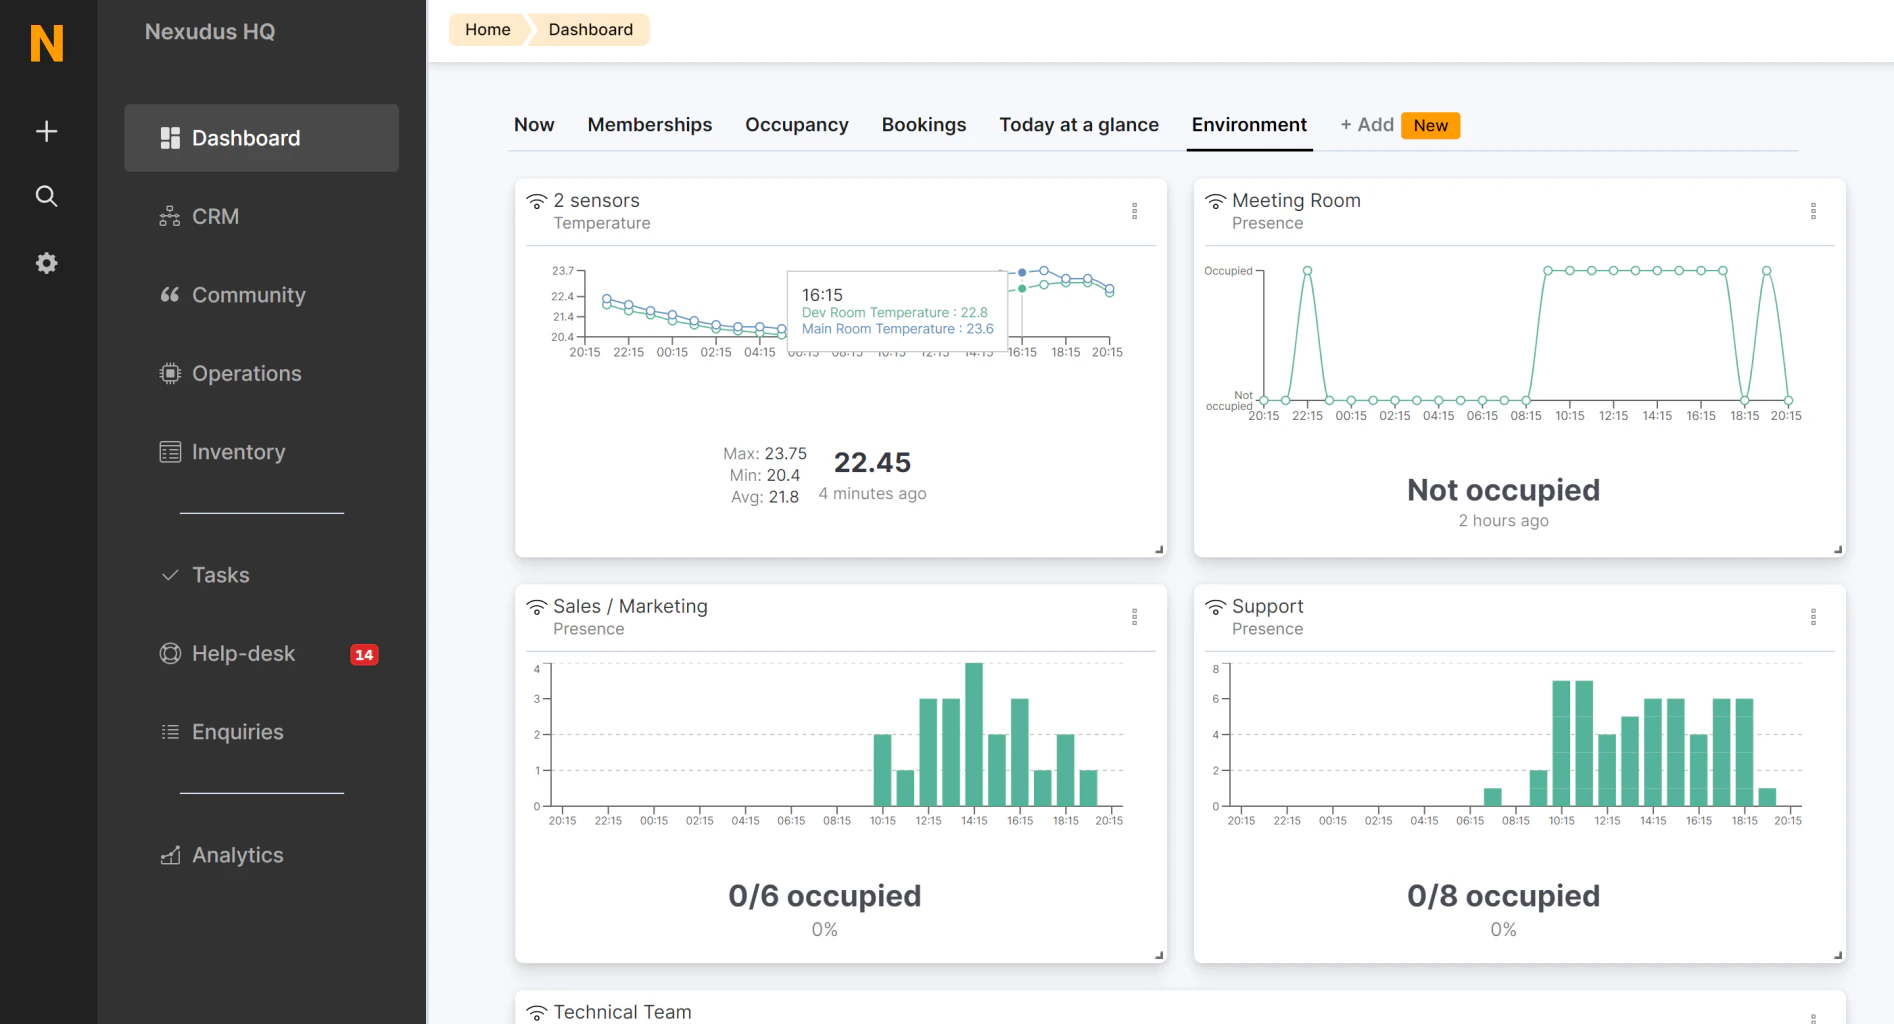Open the CRM section in the sidebar
Image resolution: width=1894 pixels, height=1024 pixels.
215,216
